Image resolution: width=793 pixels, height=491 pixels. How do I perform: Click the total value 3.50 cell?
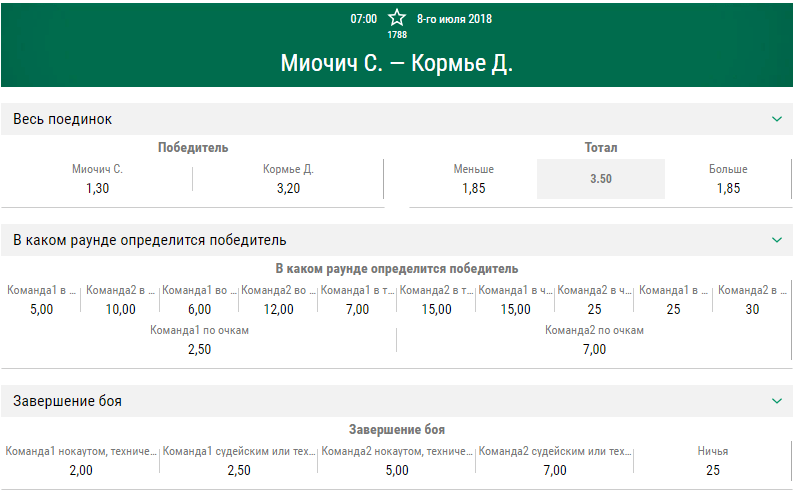601,179
